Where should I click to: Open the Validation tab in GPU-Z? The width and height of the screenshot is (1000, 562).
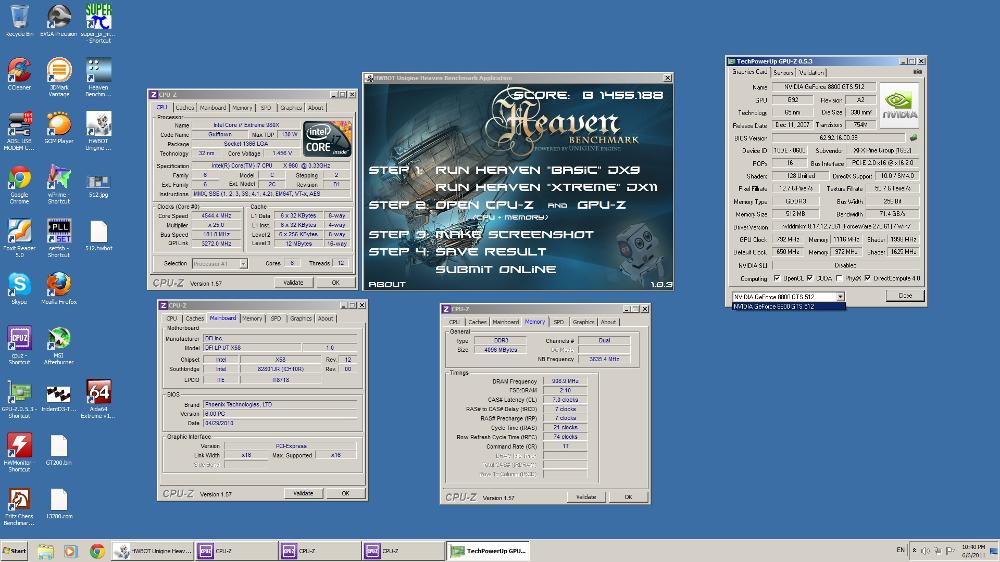pos(811,73)
